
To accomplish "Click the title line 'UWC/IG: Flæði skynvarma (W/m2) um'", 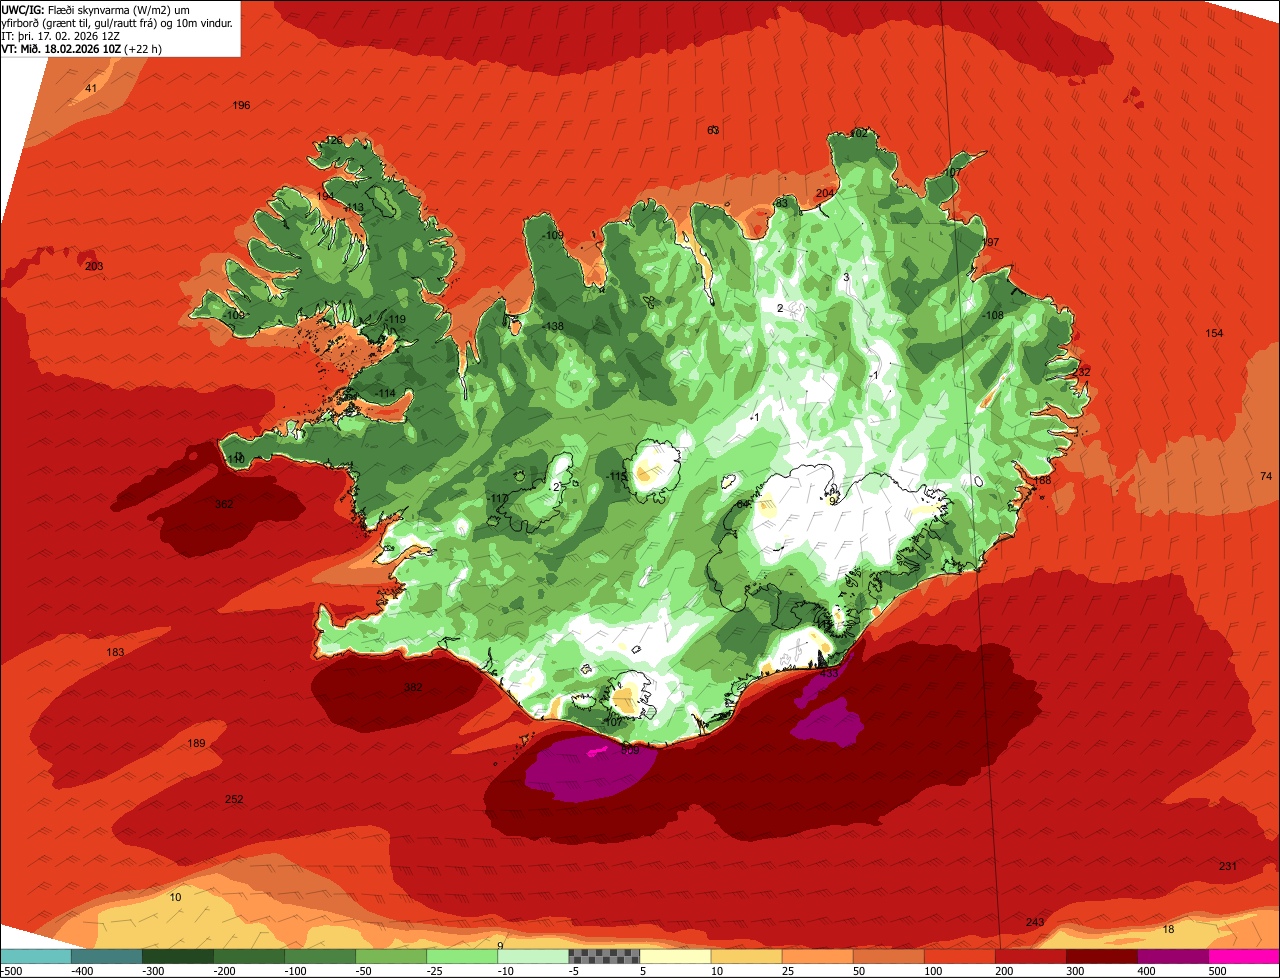I will (96, 10).
